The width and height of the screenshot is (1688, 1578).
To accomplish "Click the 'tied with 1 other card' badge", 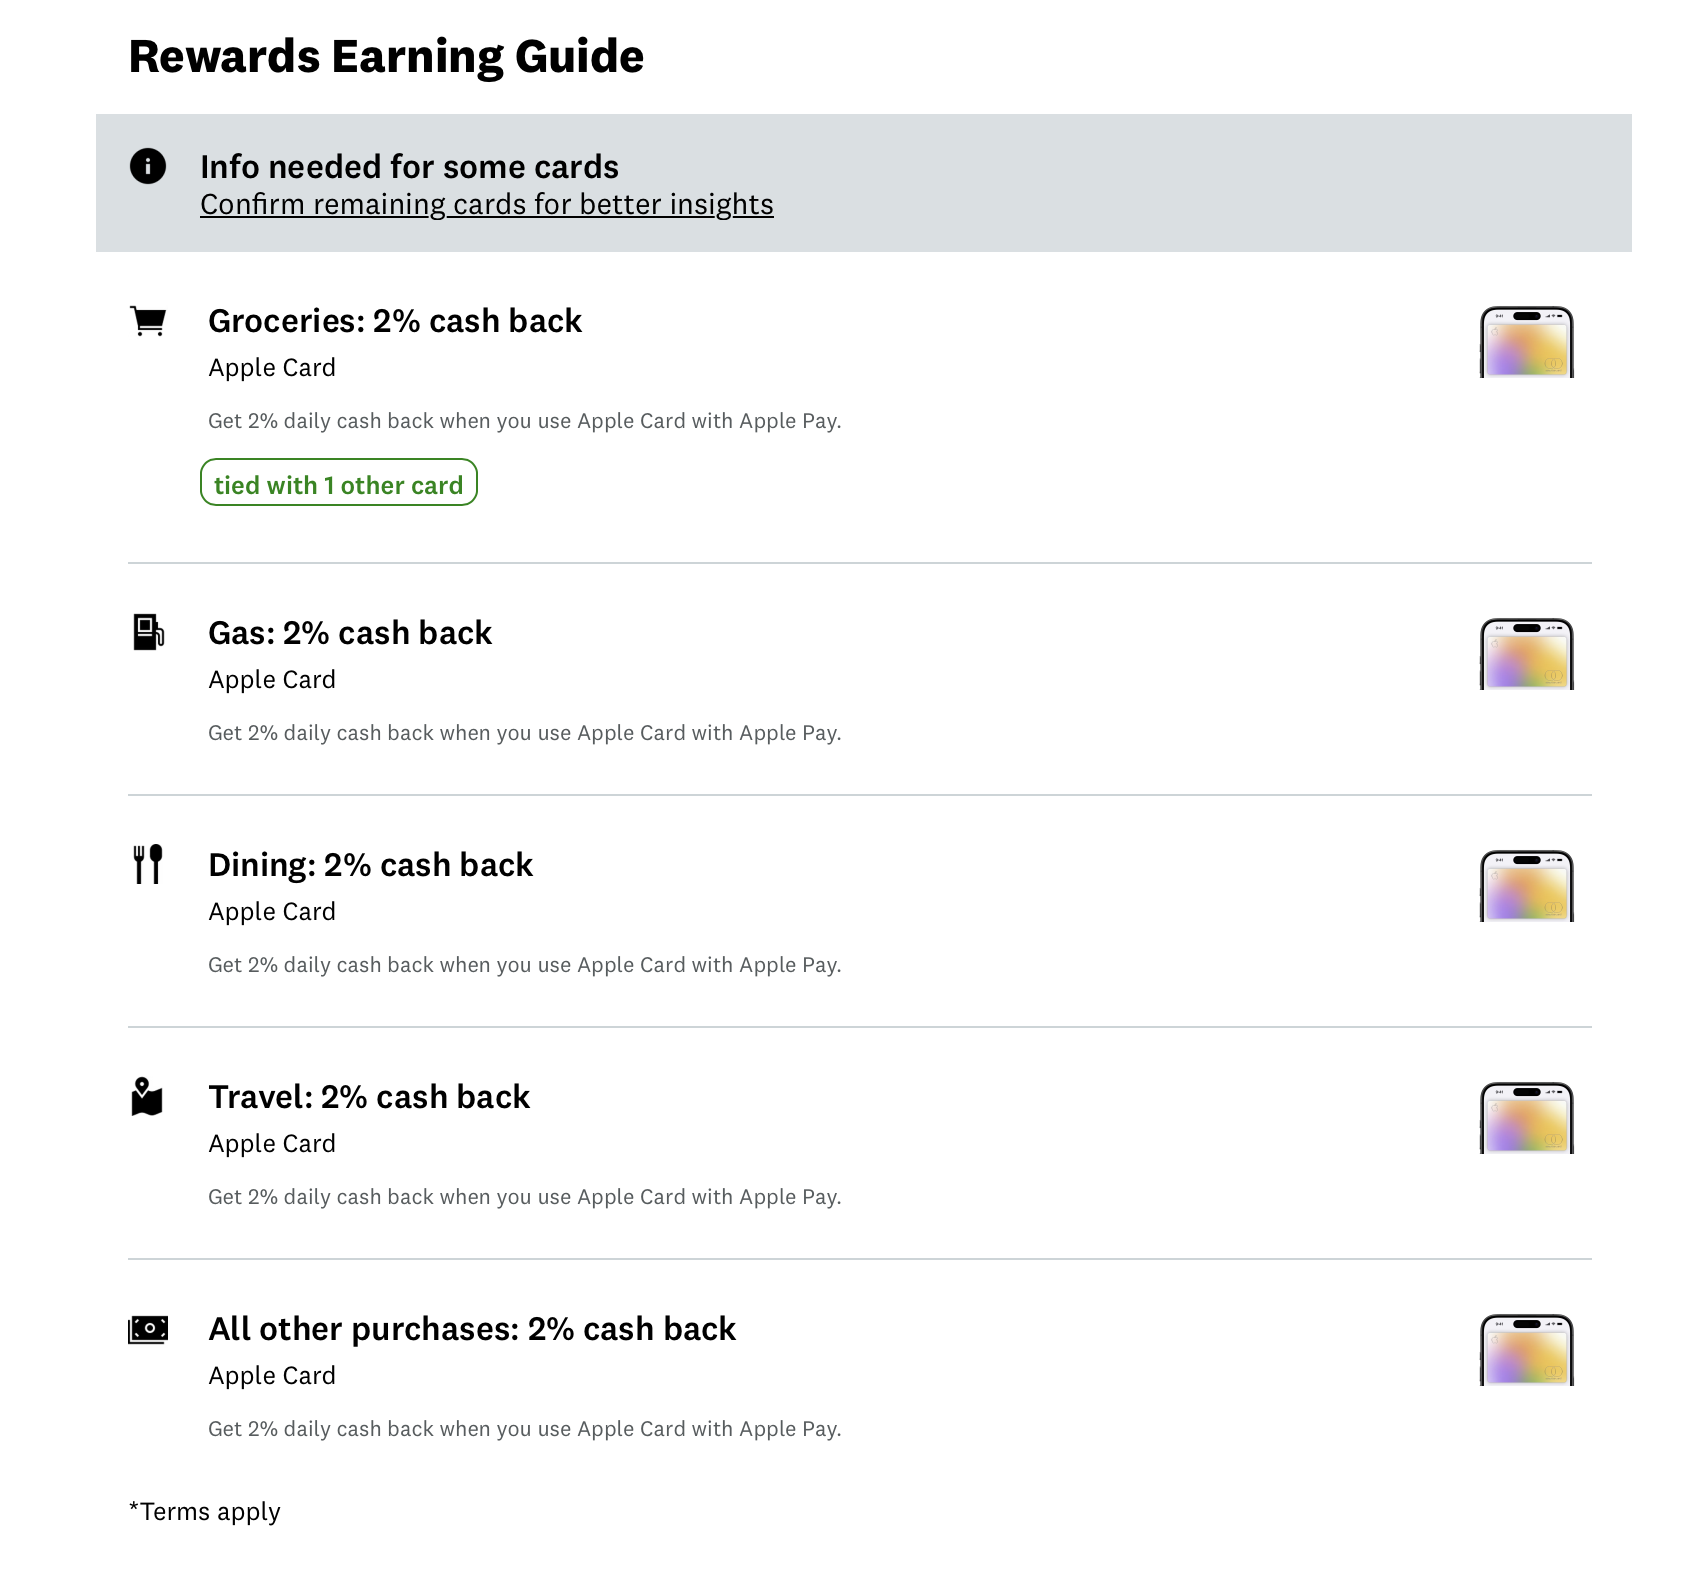I will point(339,483).
